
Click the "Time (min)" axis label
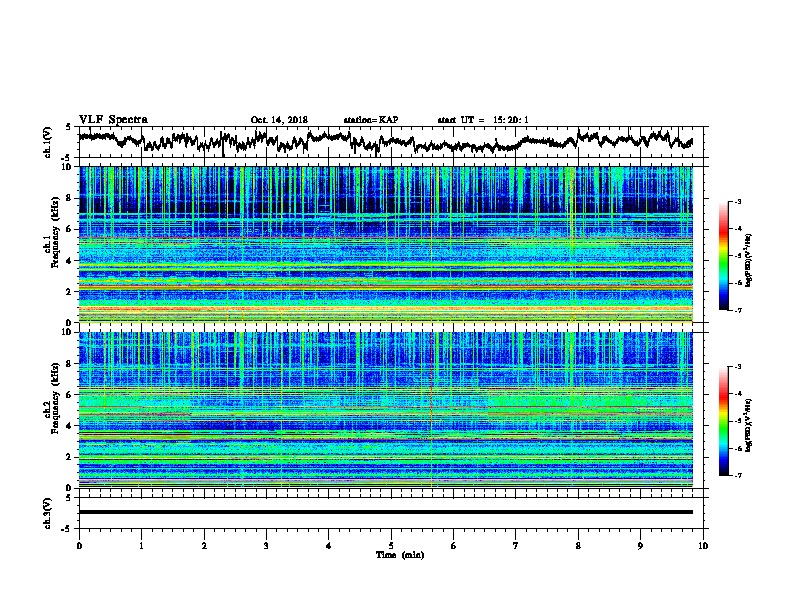(400, 555)
